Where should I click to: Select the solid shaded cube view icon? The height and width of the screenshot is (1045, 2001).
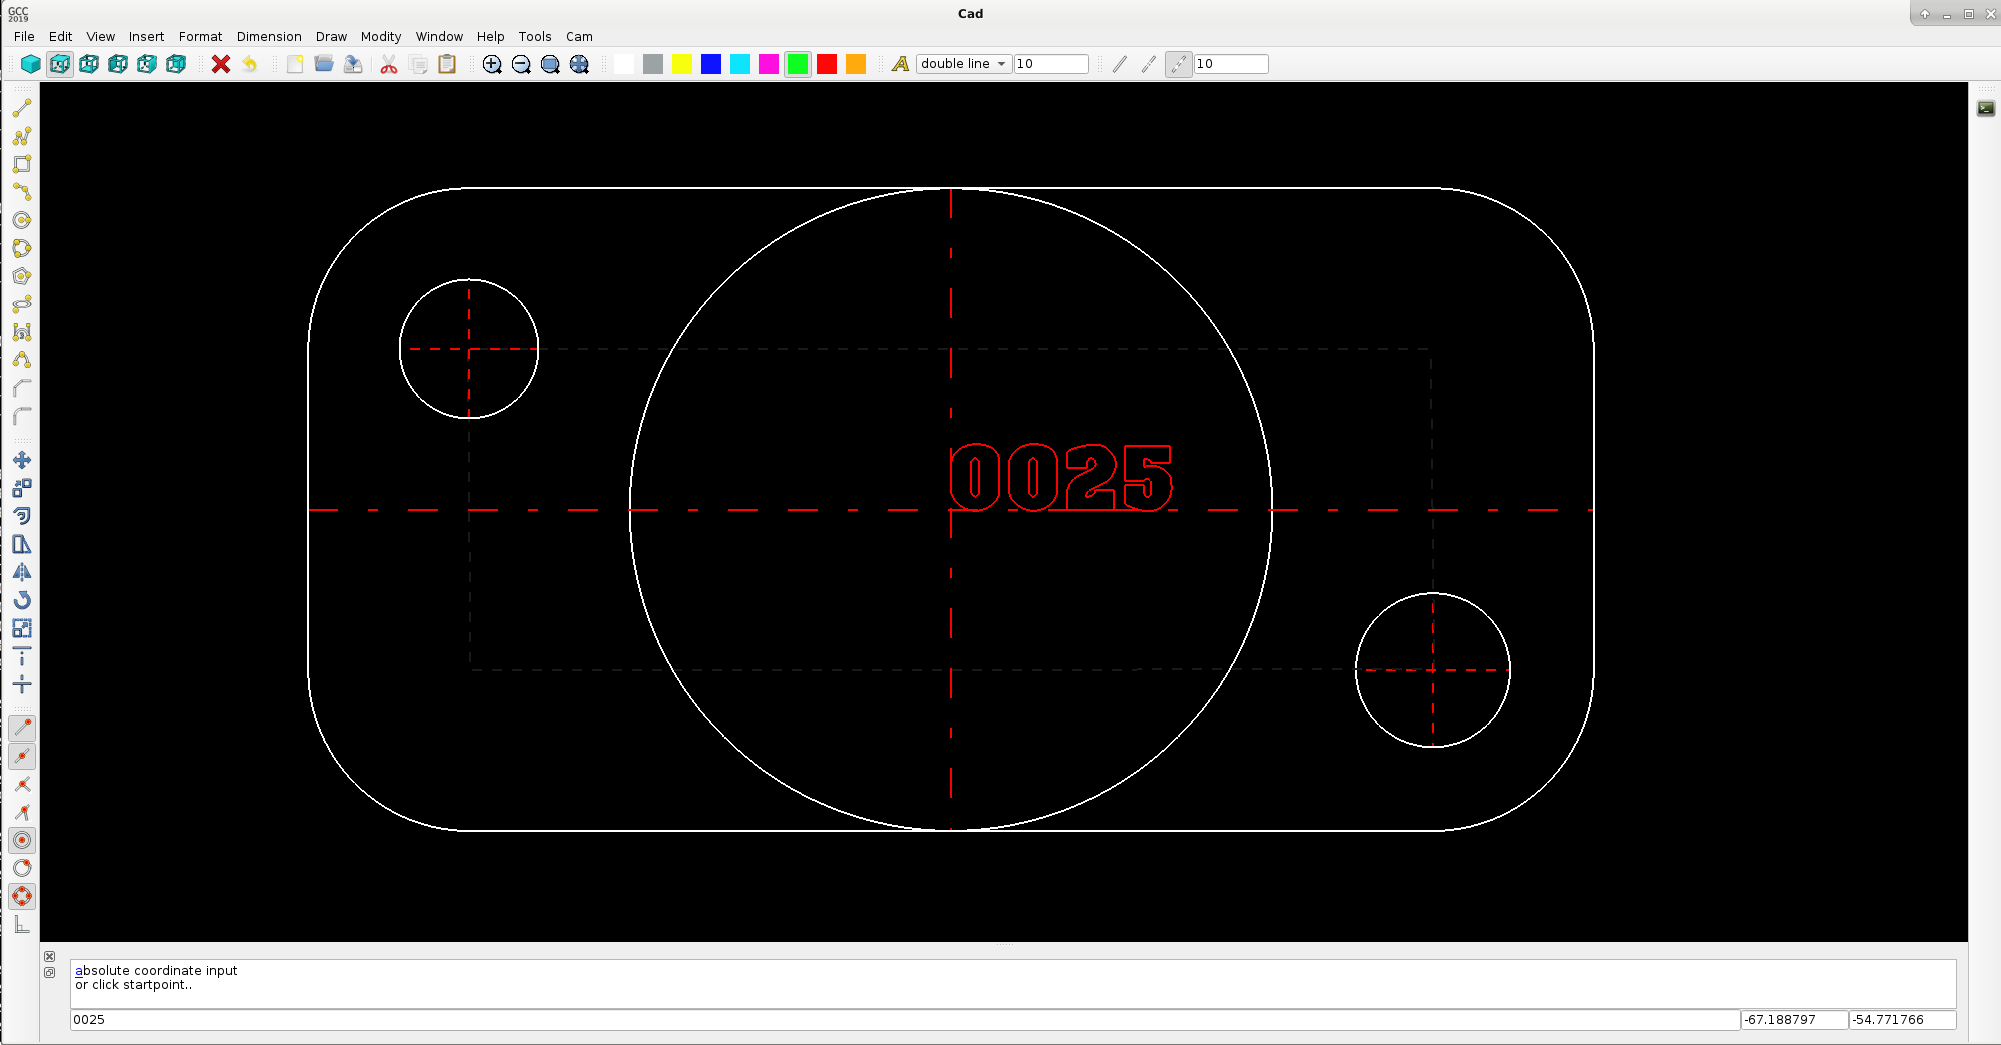click(31, 64)
